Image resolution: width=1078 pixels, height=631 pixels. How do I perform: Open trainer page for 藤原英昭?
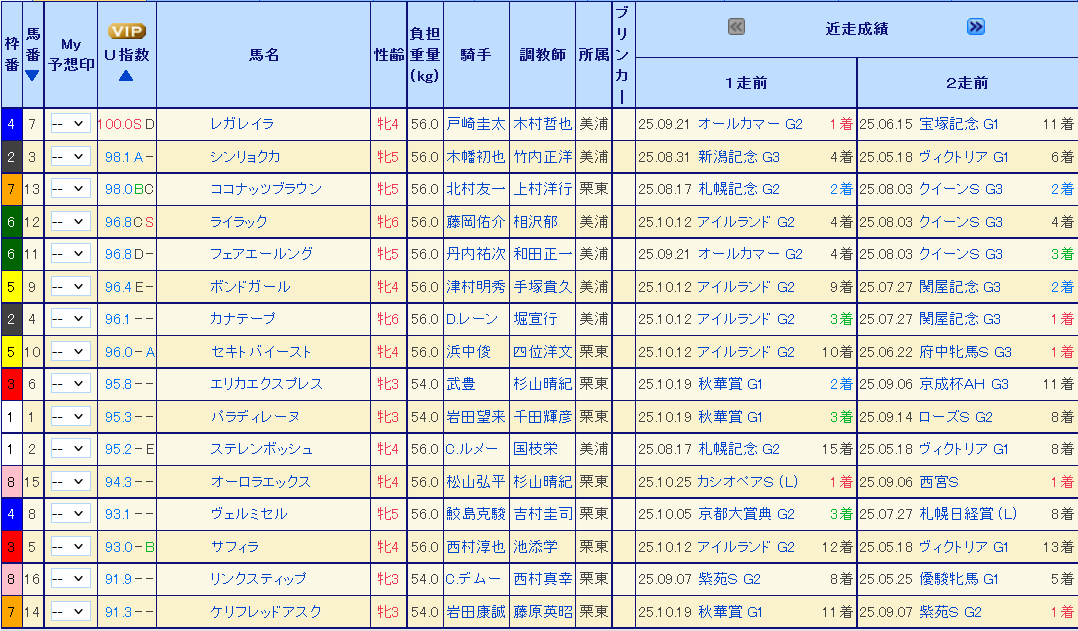click(x=542, y=611)
